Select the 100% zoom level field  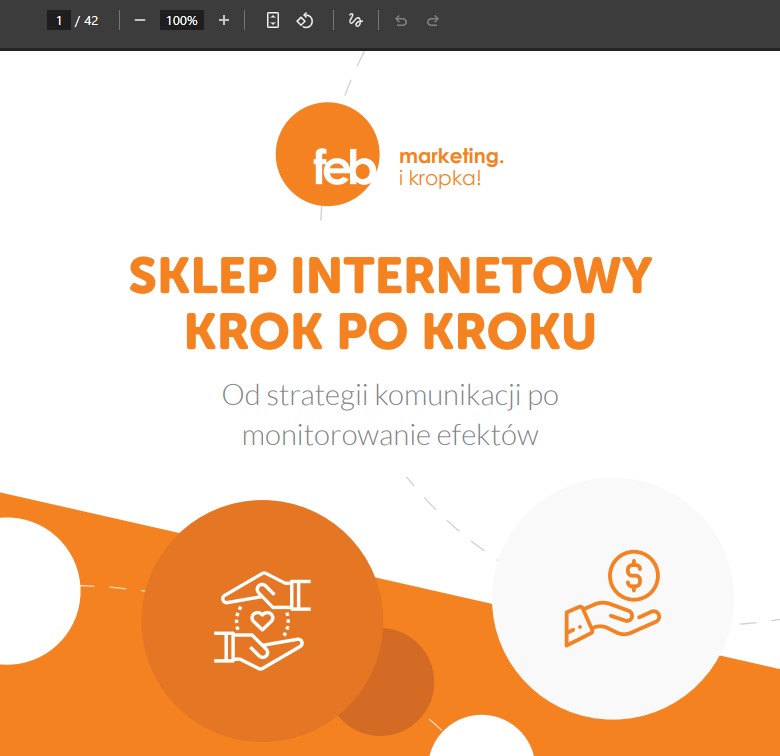(182, 20)
